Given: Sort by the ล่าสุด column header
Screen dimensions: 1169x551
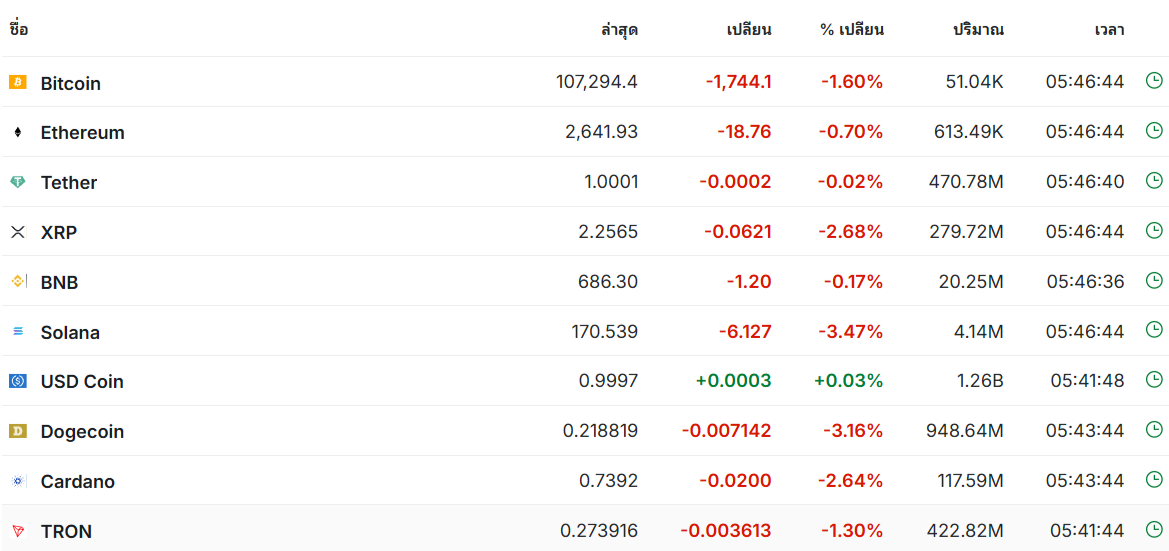Looking at the screenshot, I should [620, 30].
